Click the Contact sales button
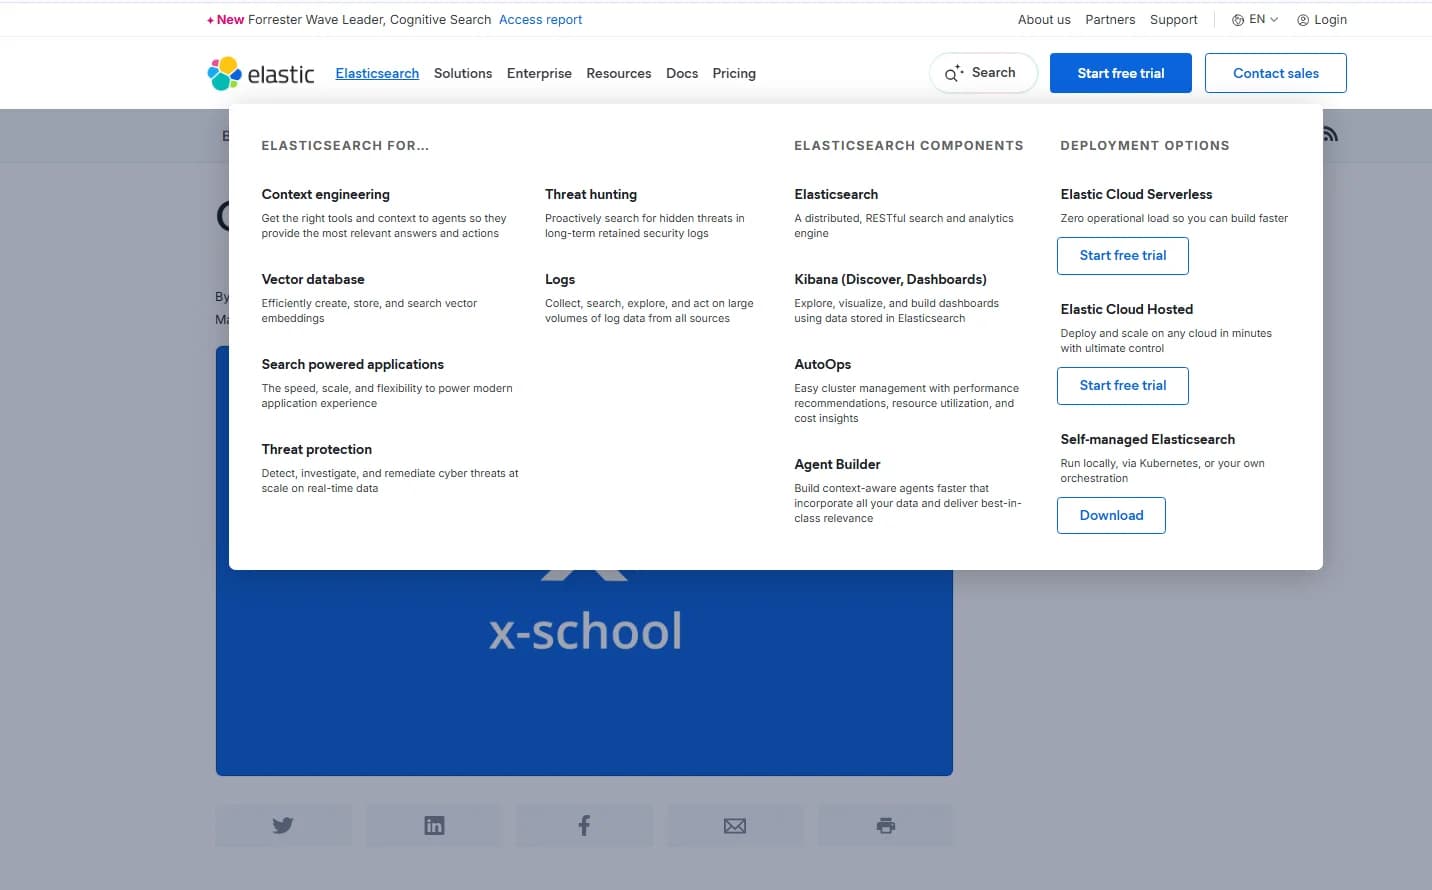Viewport: 1432px width, 890px height. click(x=1276, y=73)
